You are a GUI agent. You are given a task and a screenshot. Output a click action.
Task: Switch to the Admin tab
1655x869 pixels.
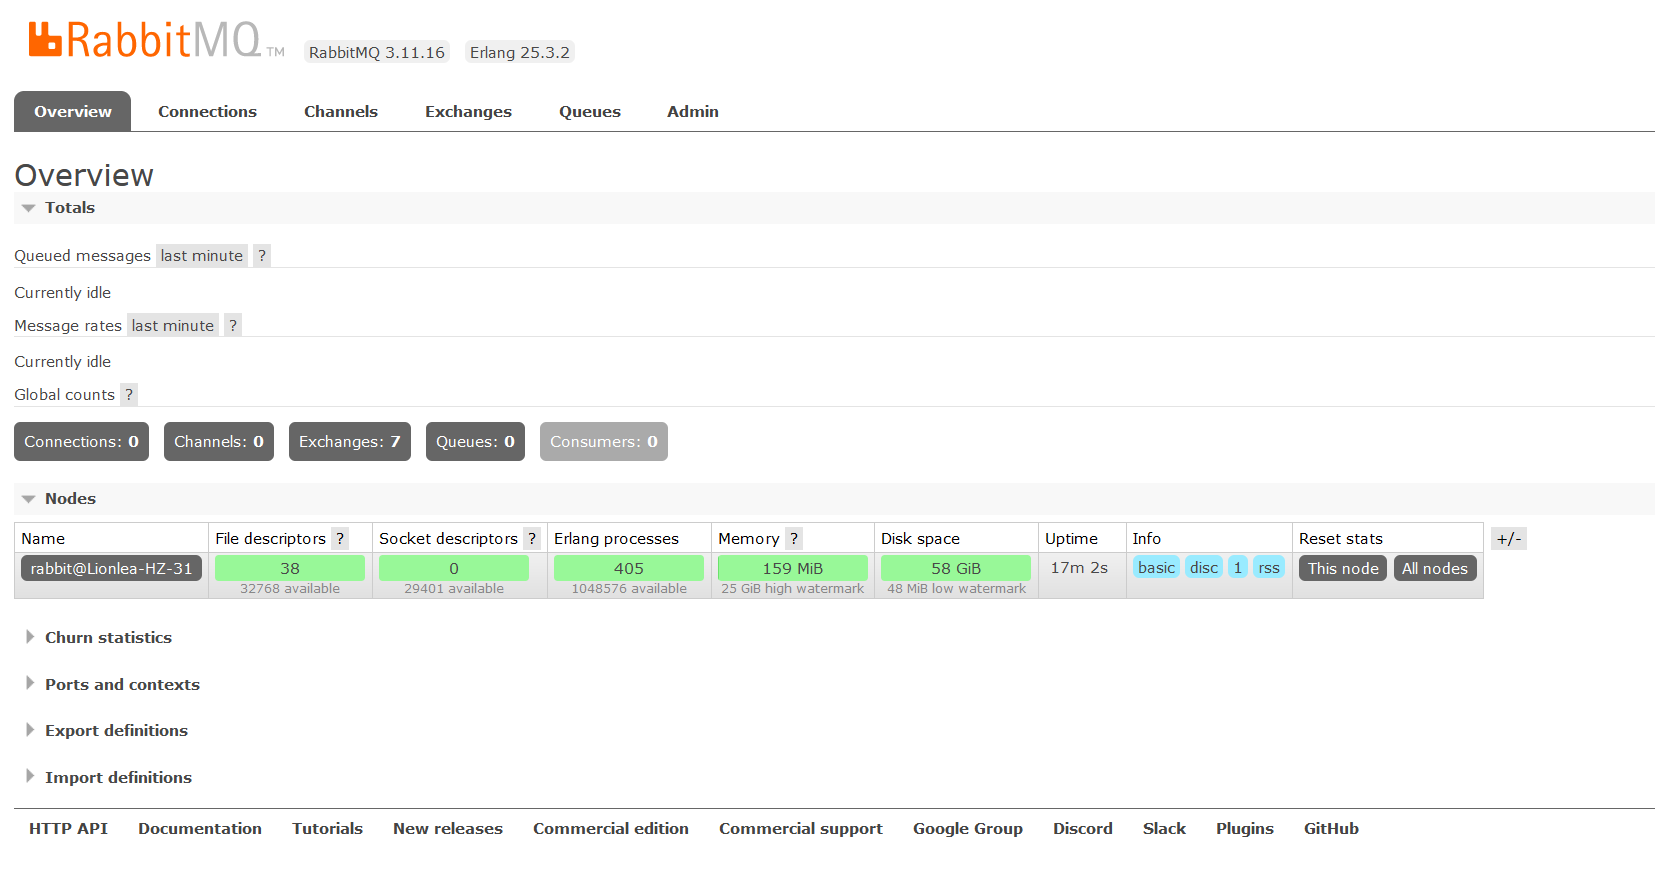[x=693, y=112]
